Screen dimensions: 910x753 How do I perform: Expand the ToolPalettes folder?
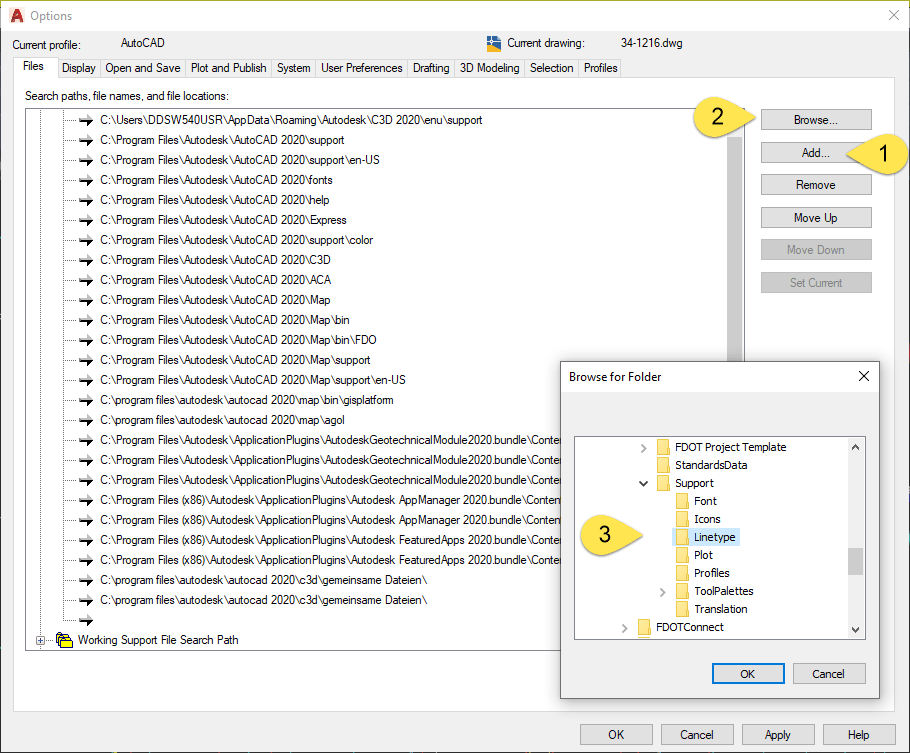pos(662,591)
